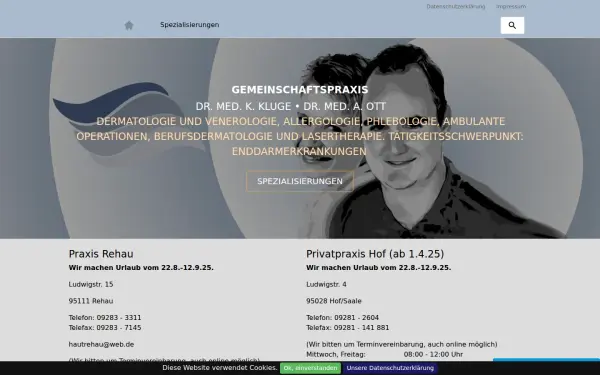Click Telefax: 09283 - 7145 line
Screen dimensions: 600x375
point(105,328)
